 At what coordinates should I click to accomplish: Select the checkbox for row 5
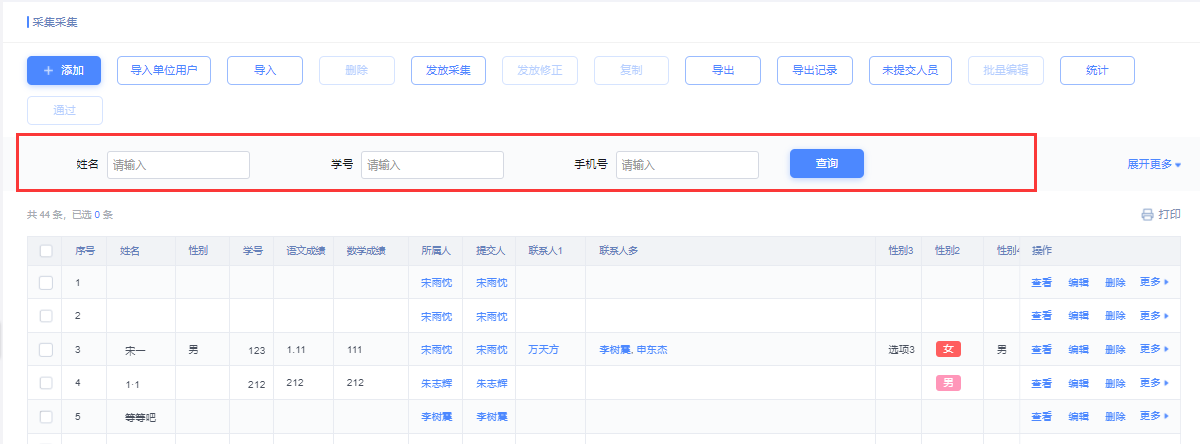46,417
